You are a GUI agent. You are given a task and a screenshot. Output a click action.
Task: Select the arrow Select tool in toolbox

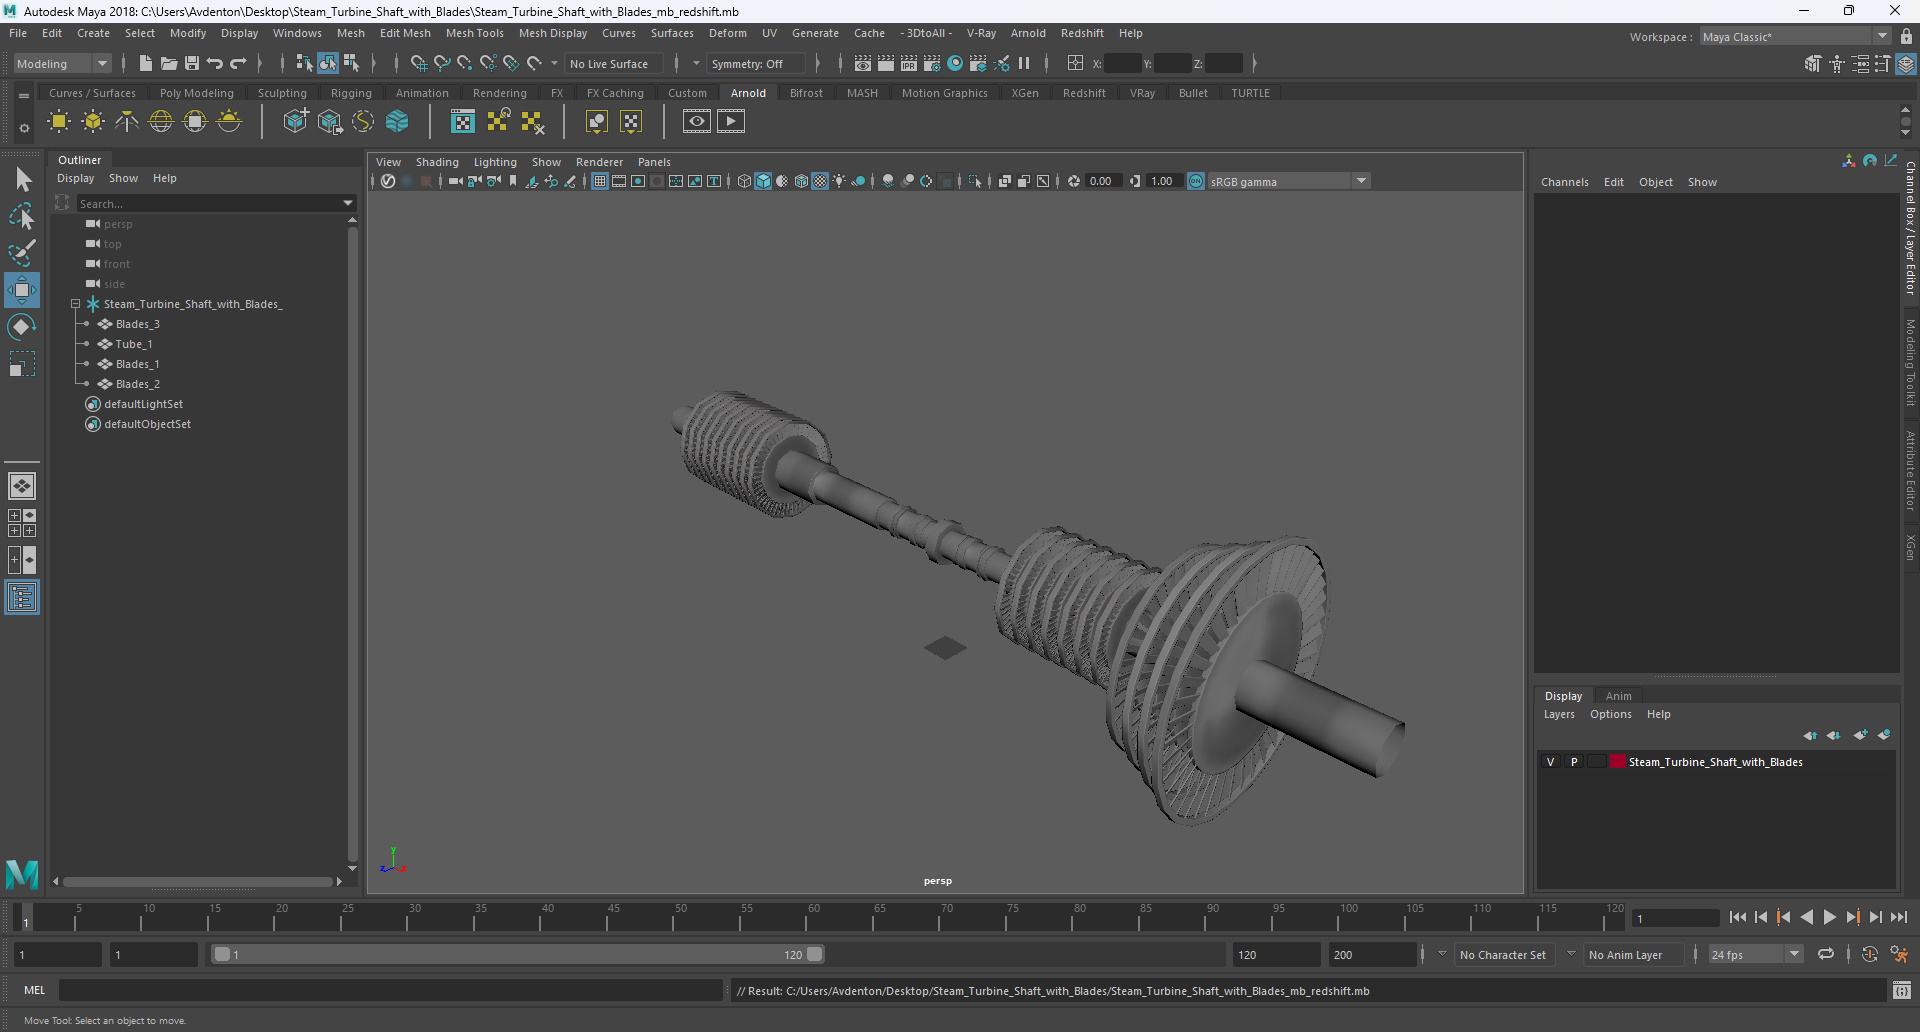coord(22,179)
